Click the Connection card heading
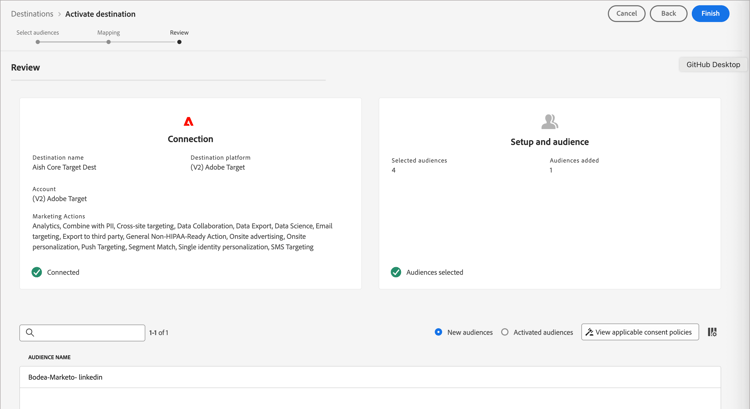 [190, 139]
